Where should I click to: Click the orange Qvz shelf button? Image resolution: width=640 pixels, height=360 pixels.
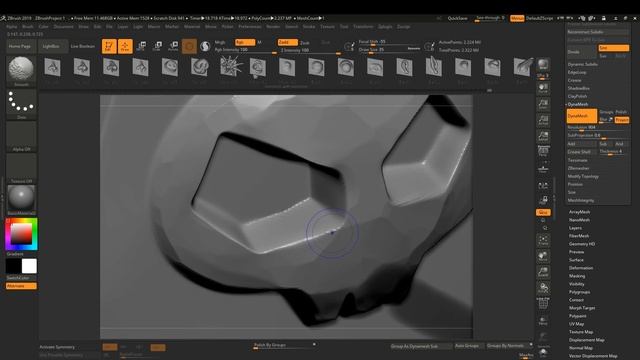[x=543, y=213]
